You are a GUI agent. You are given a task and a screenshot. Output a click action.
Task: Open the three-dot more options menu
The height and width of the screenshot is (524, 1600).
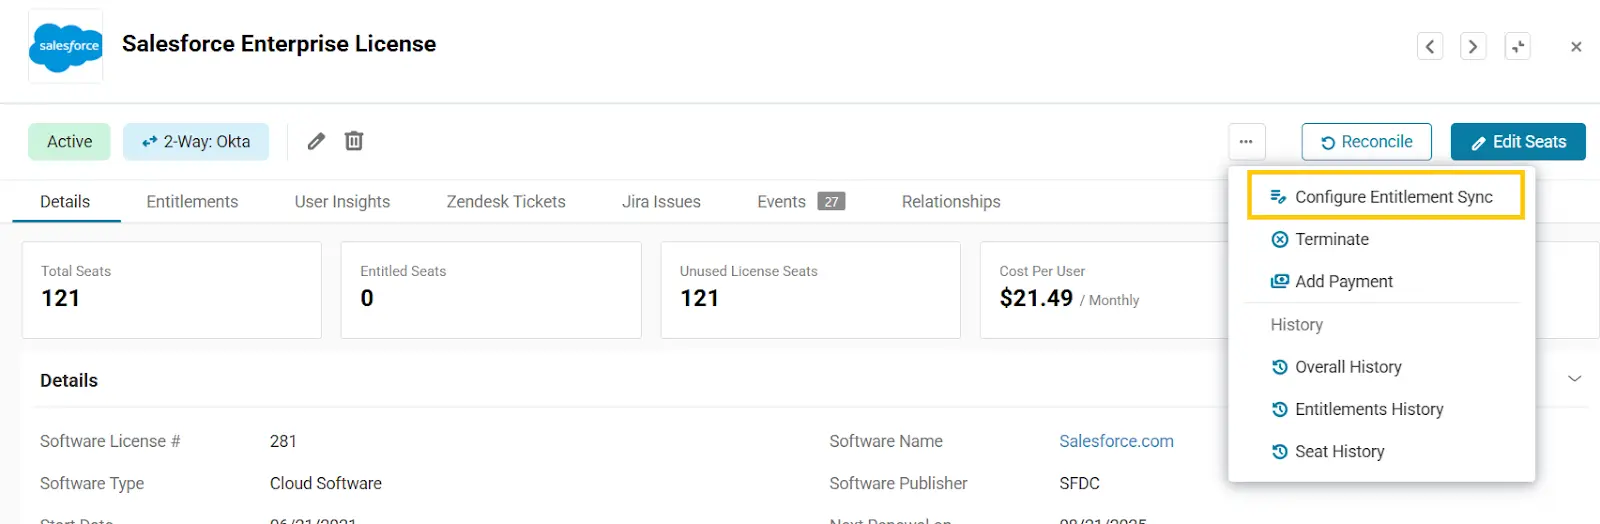[x=1246, y=142]
